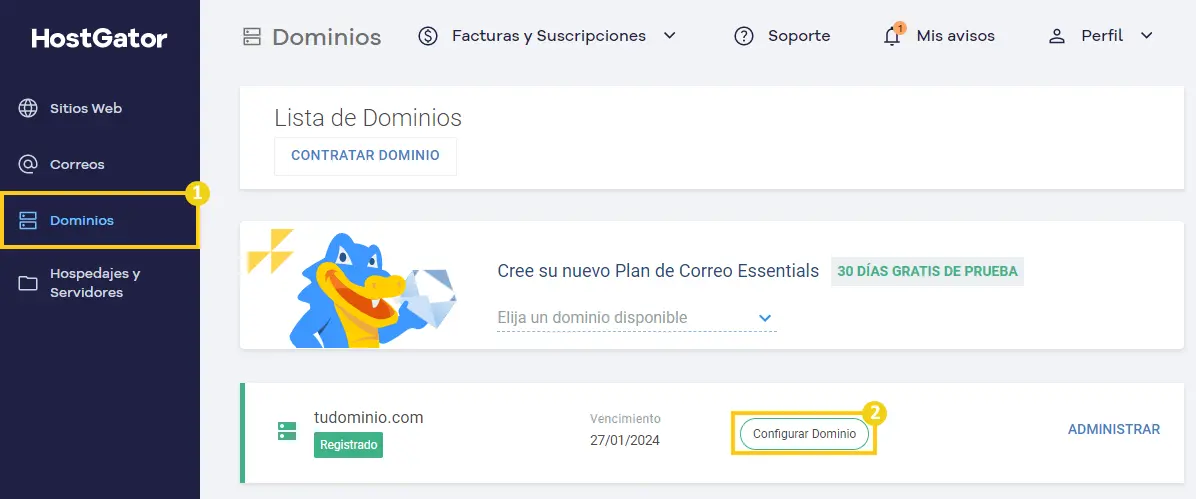Click the server icon beside the Dominios page header
Screen dimensions: 1196x499
[252, 37]
